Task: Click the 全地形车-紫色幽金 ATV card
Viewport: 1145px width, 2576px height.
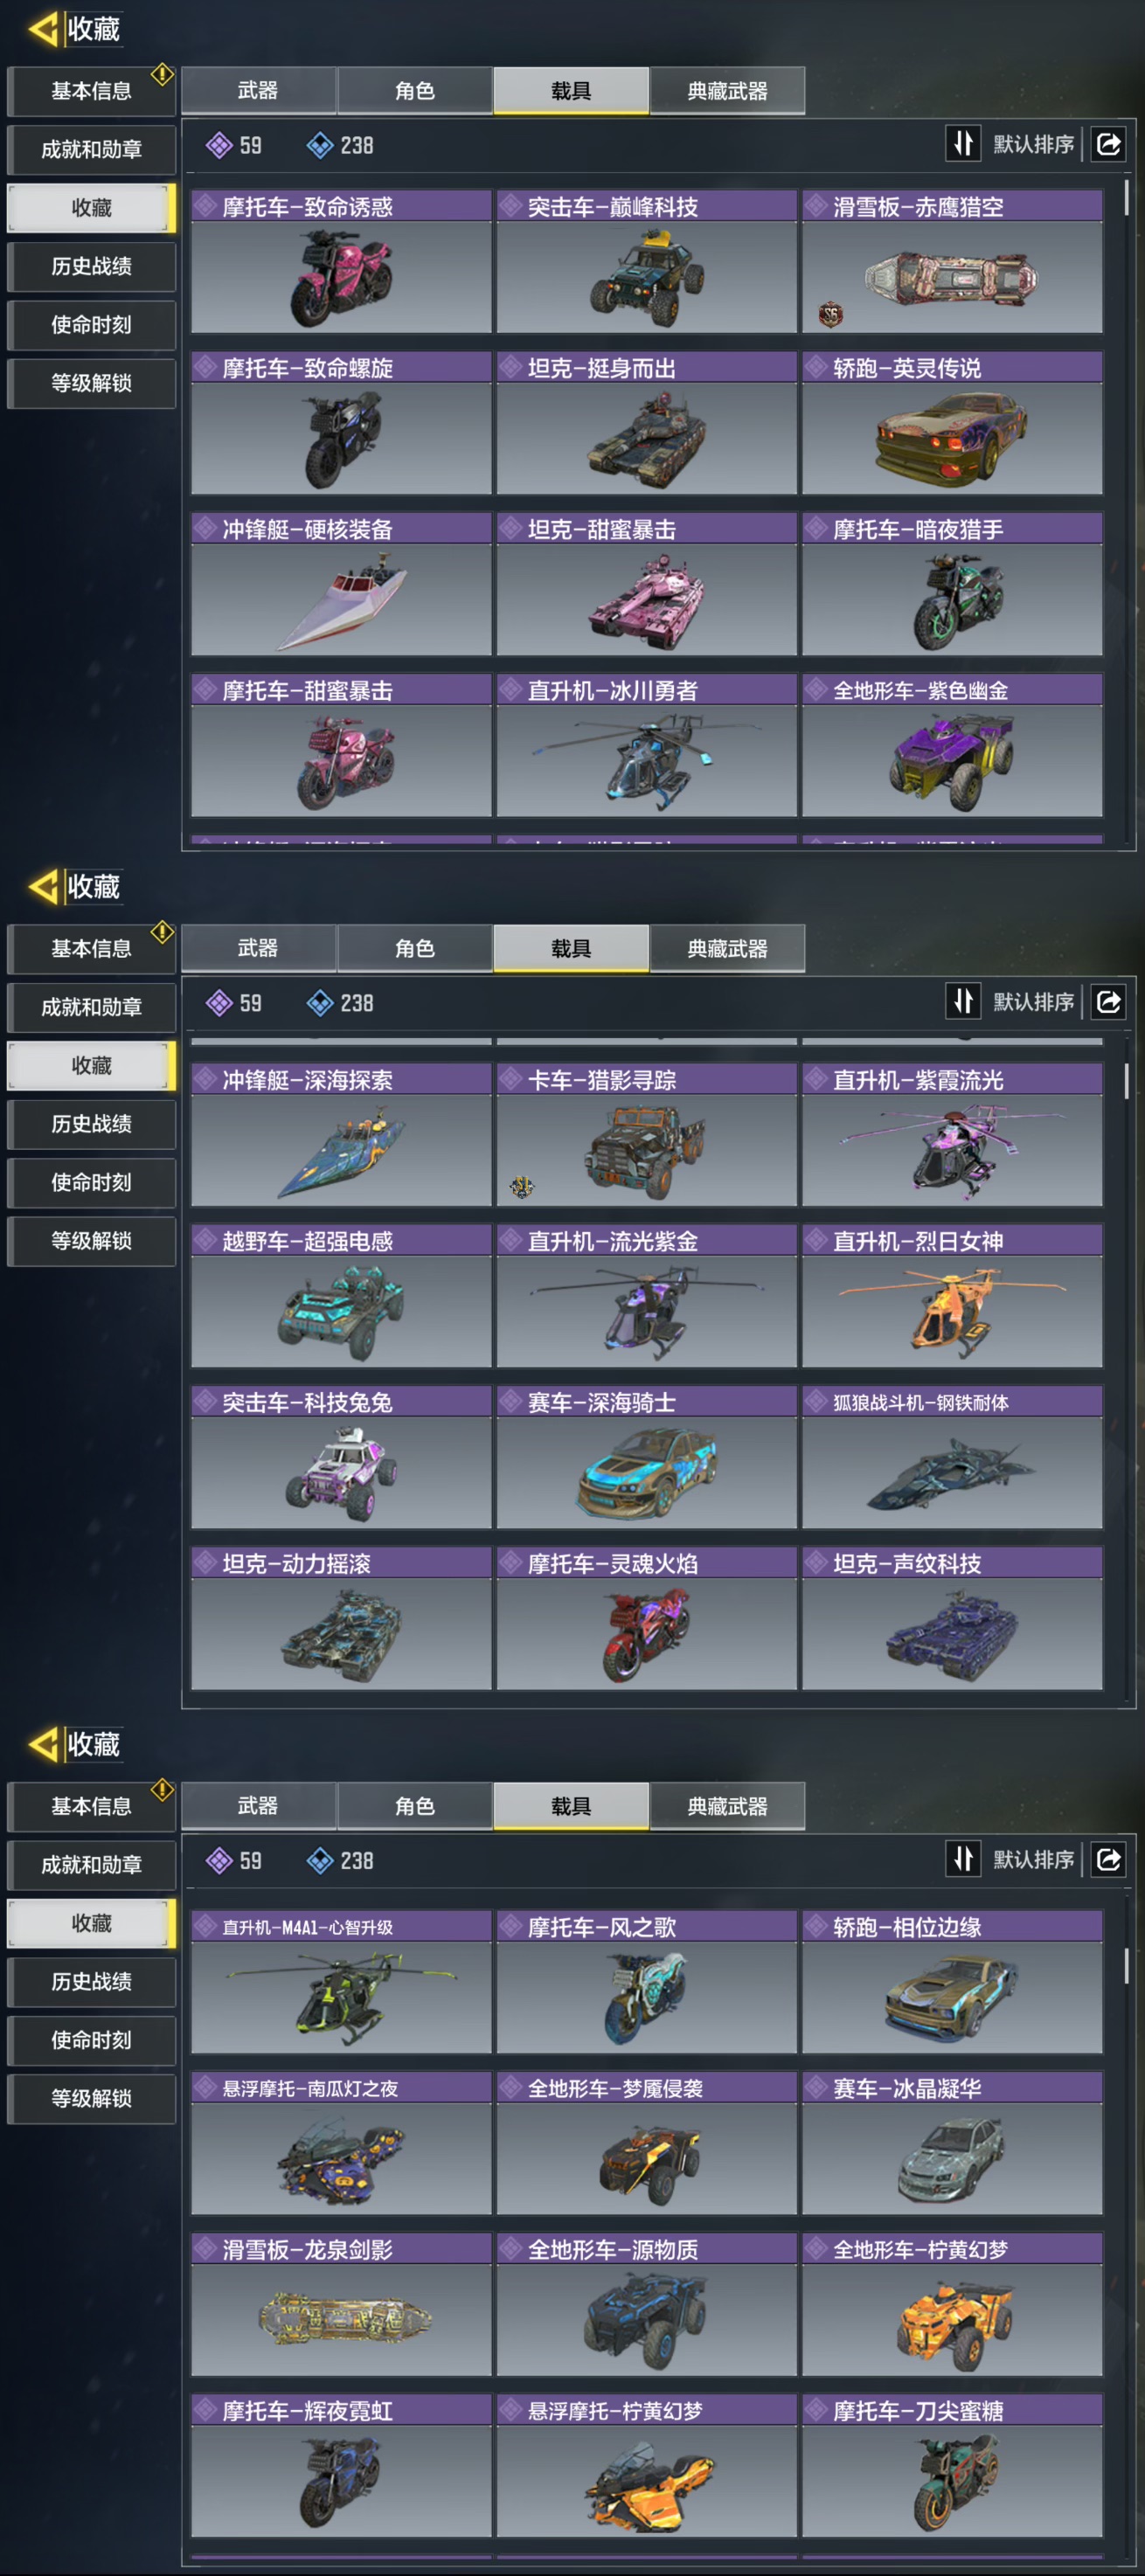Action: (x=952, y=745)
